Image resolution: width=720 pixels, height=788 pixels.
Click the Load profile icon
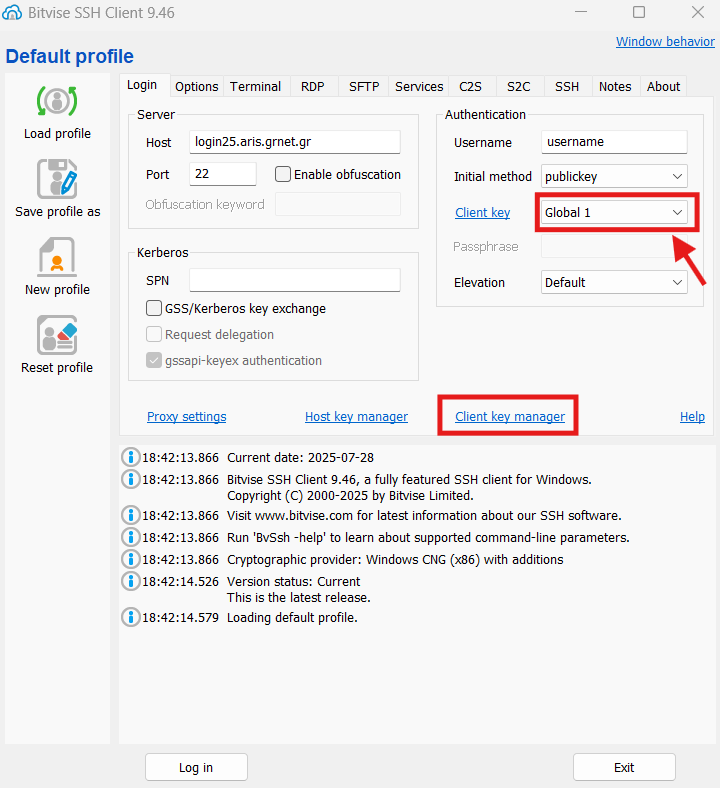pyautogui.click(x=57, y=102)
